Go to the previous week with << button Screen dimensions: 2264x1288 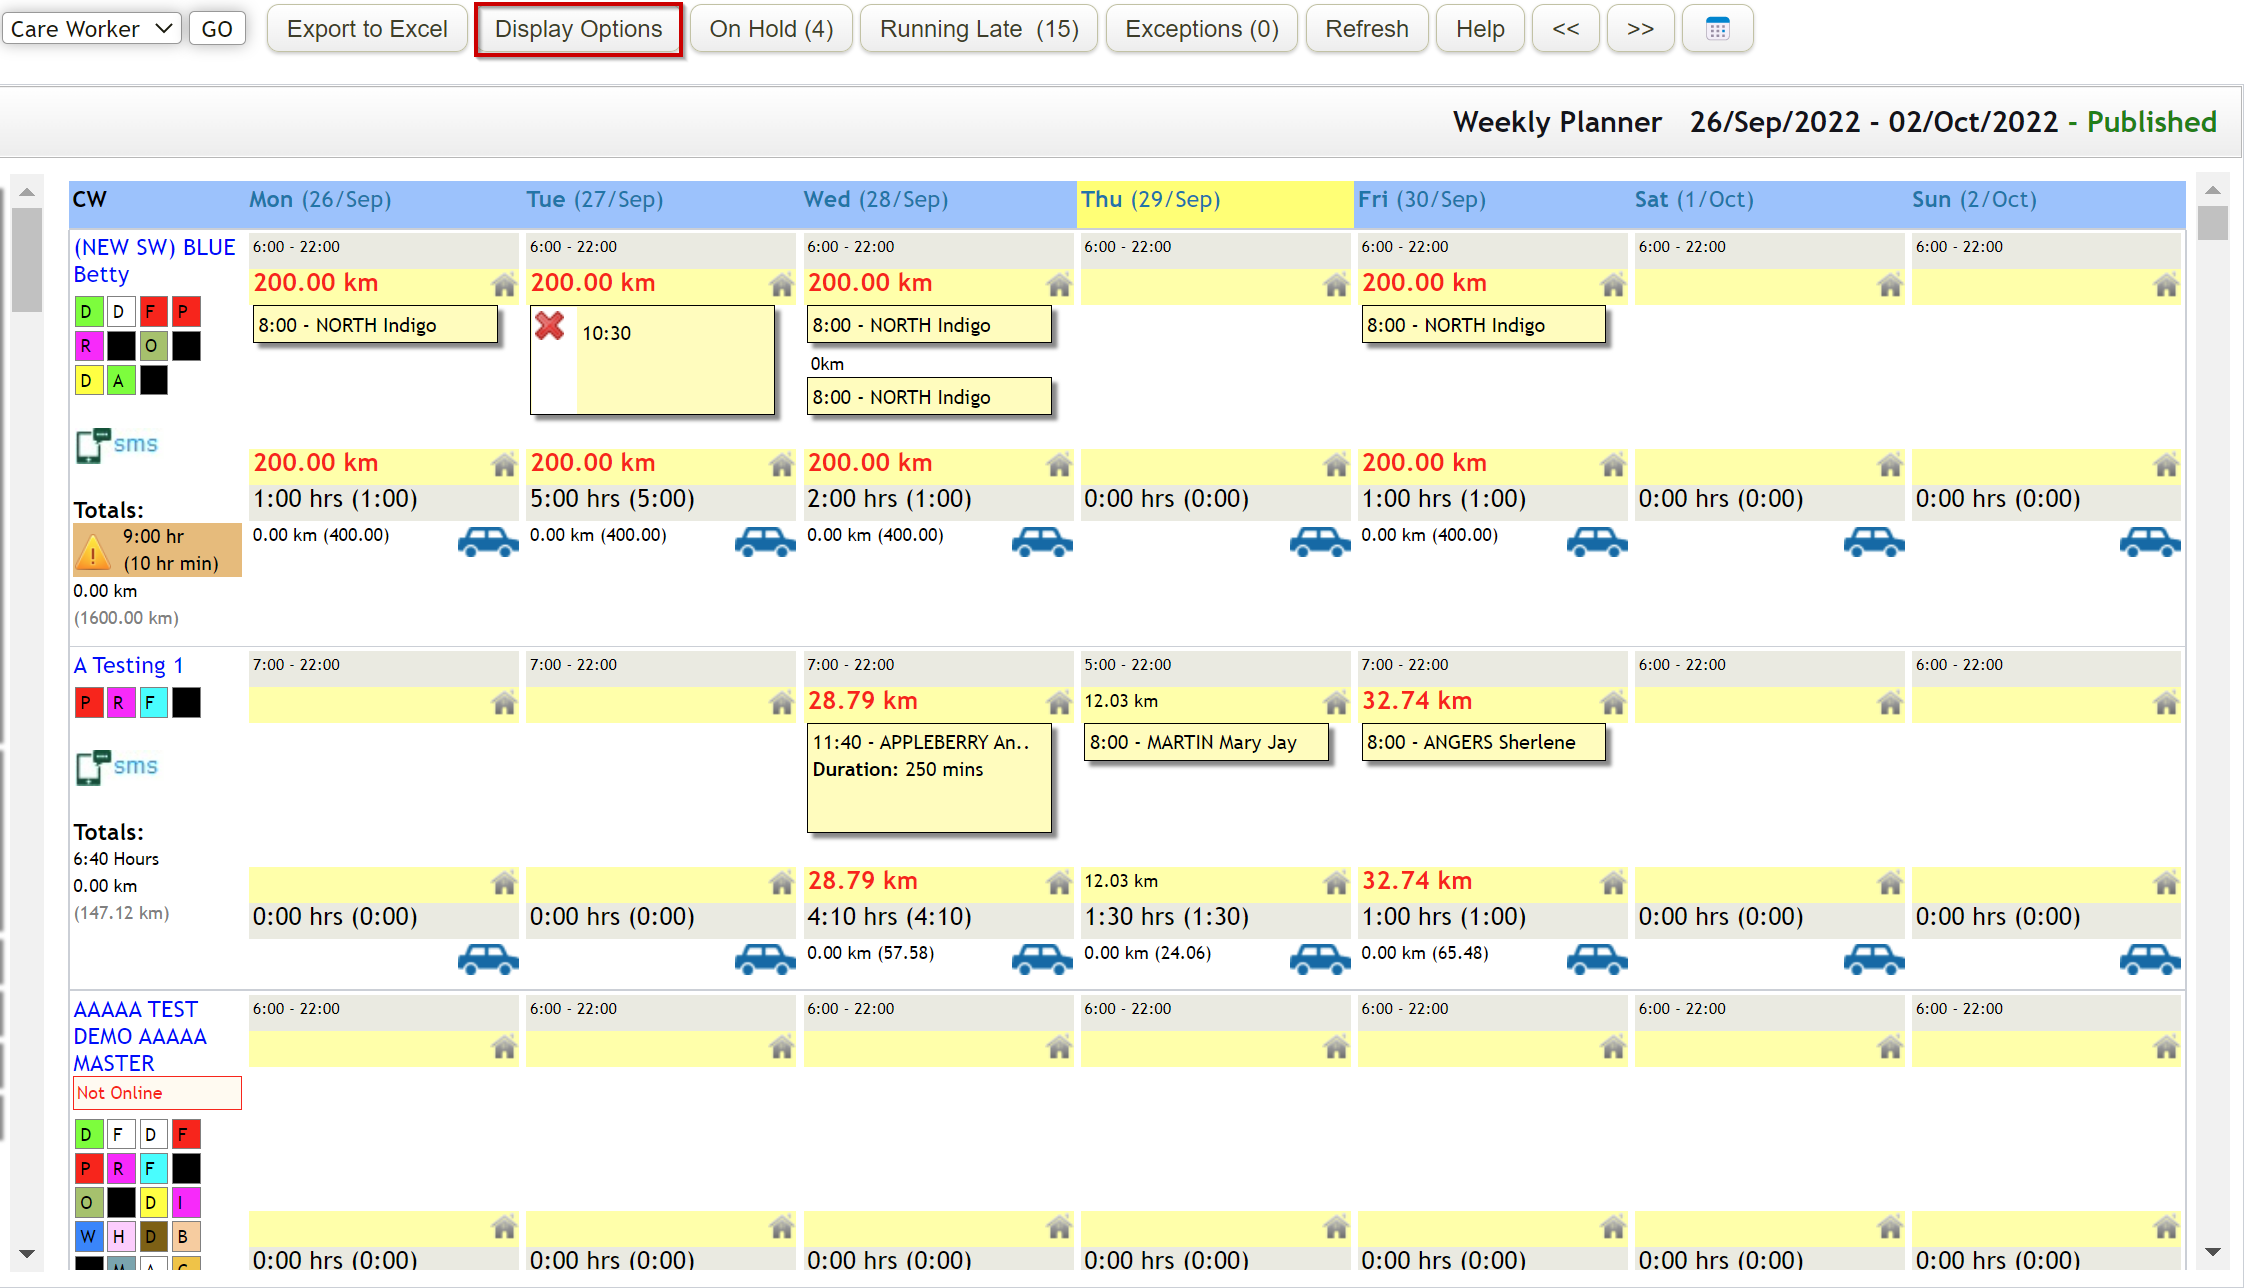coord(1565,29)
